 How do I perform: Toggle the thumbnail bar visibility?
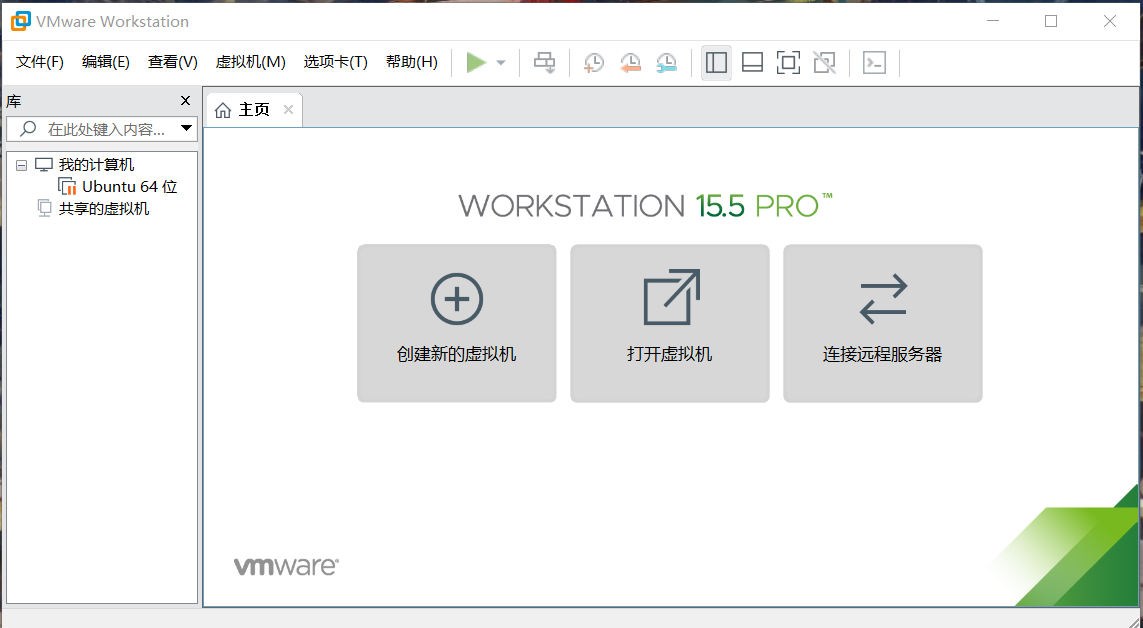click(752, 62)
